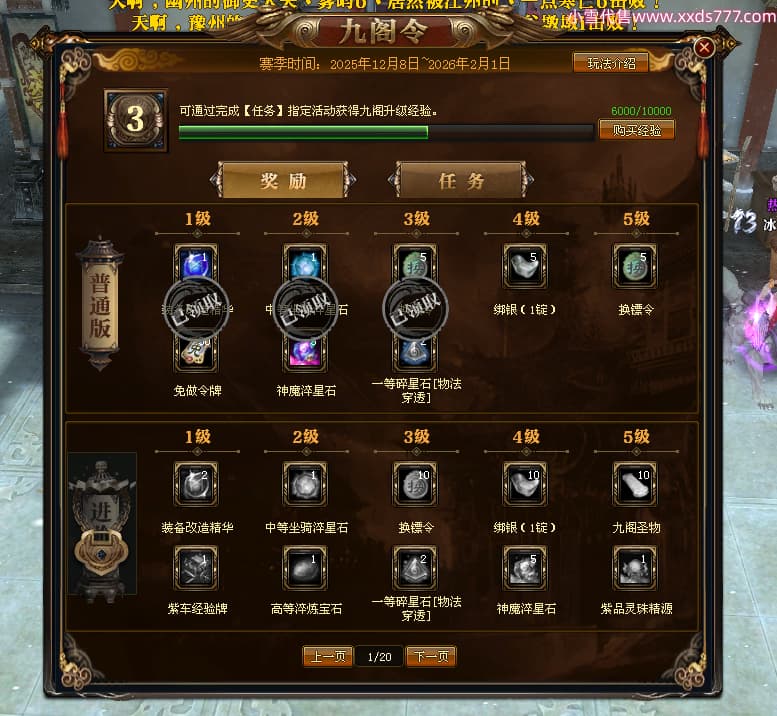Select the 九阁圣物 reward icon
The height and width of the screenshot is (716, 777).
(x=635, y=484)
